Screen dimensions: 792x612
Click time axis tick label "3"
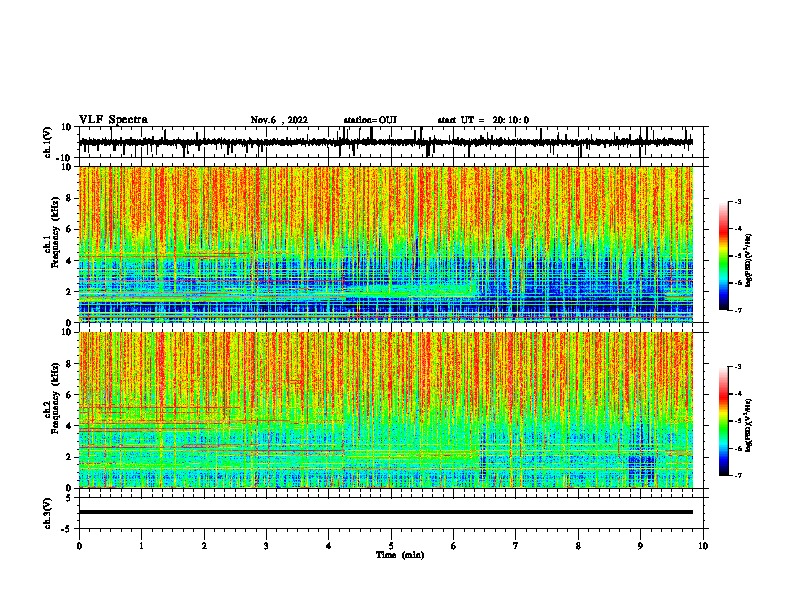click(266, 546)
